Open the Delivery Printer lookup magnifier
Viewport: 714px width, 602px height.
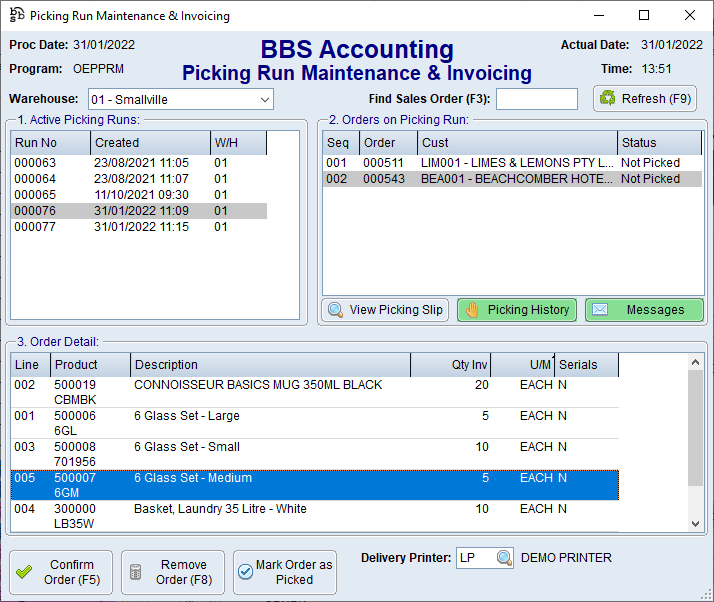[504, 558]
